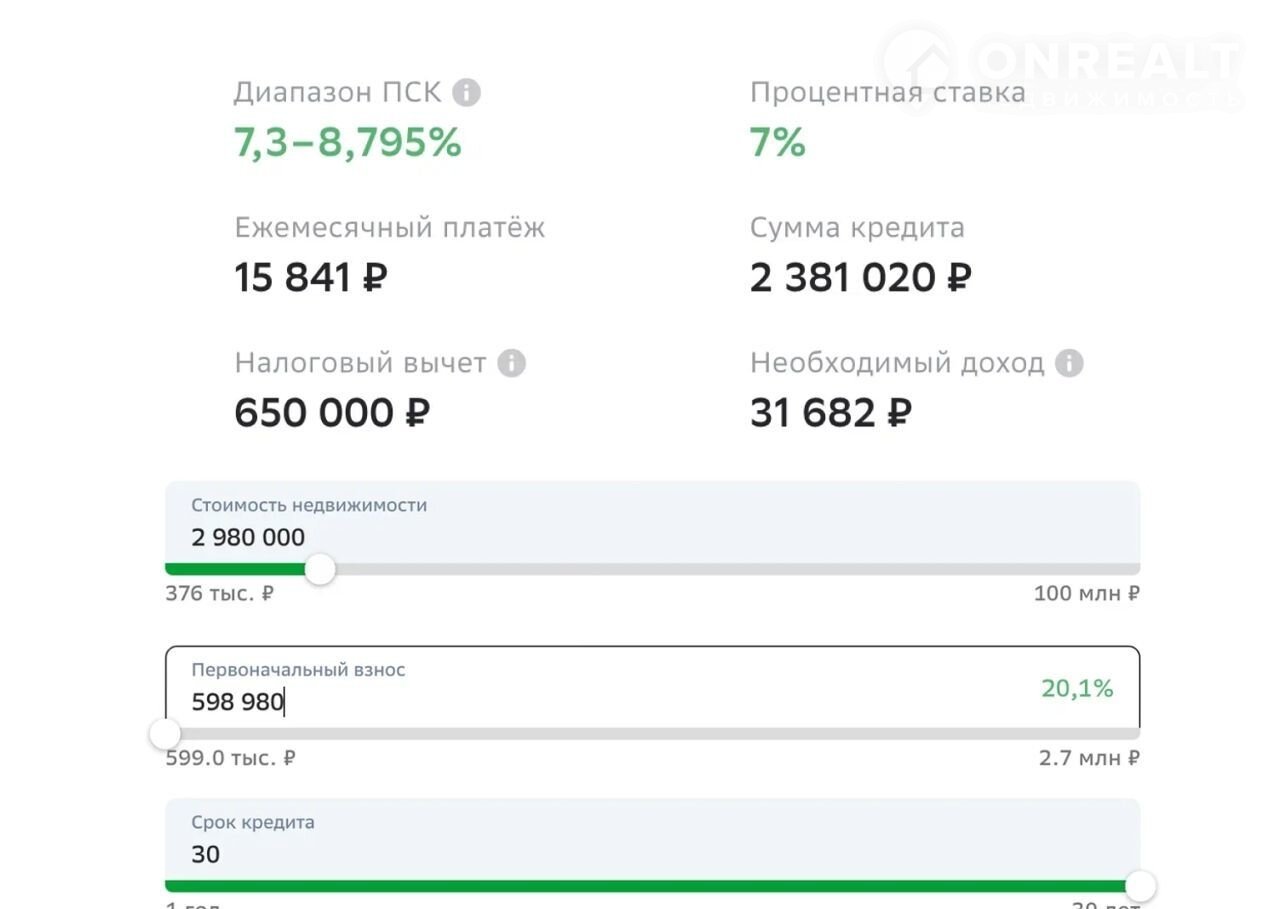1280x909 pixels.
Task: Click the green 20,1% down payment percentage
Action: point(1077,688)
